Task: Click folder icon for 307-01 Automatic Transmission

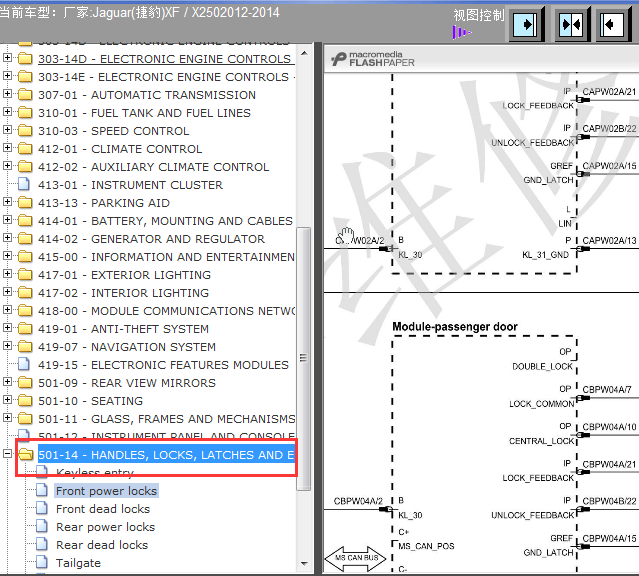Action: point(25,95)
